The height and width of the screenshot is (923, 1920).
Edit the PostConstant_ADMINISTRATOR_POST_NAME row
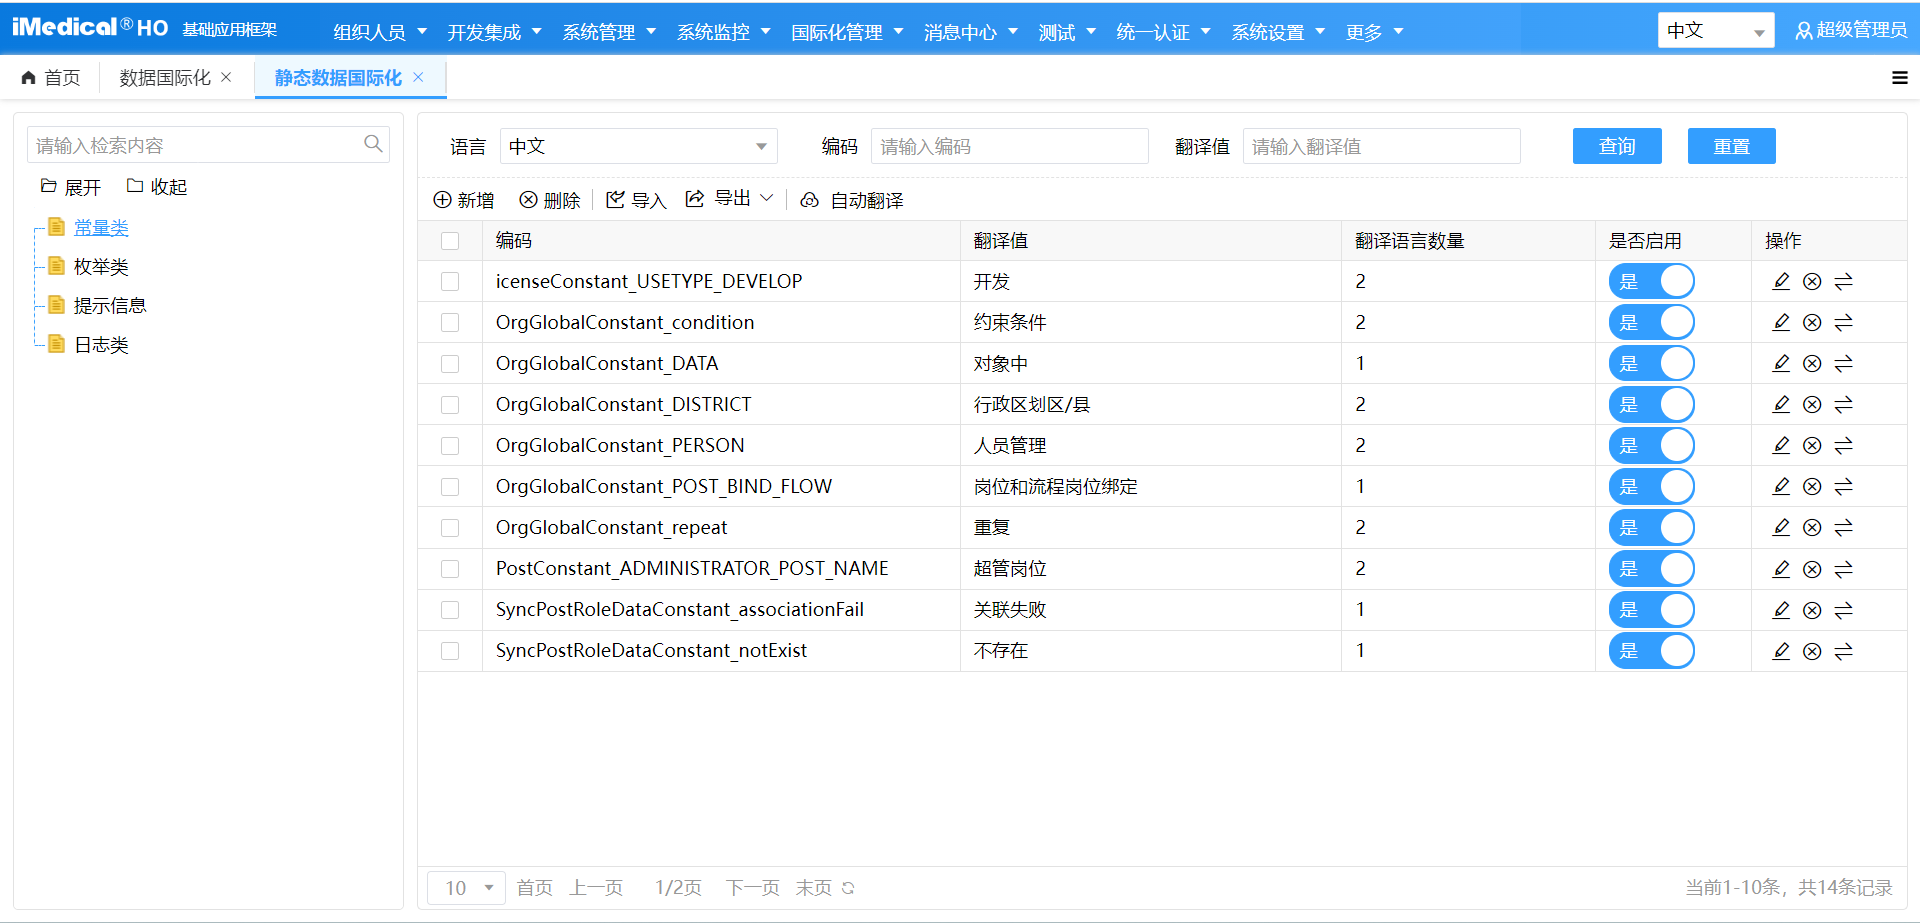click(1781, 568)
